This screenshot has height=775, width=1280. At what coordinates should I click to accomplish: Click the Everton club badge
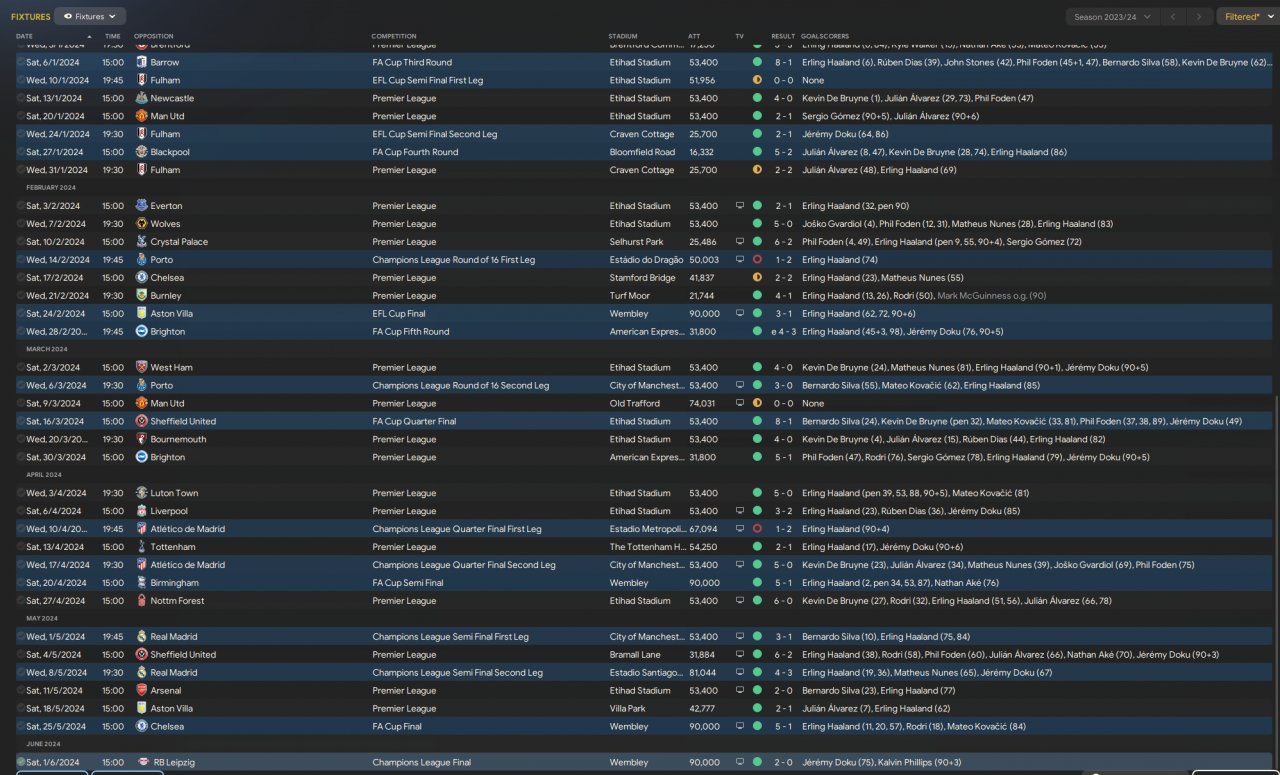coord(141,206)
